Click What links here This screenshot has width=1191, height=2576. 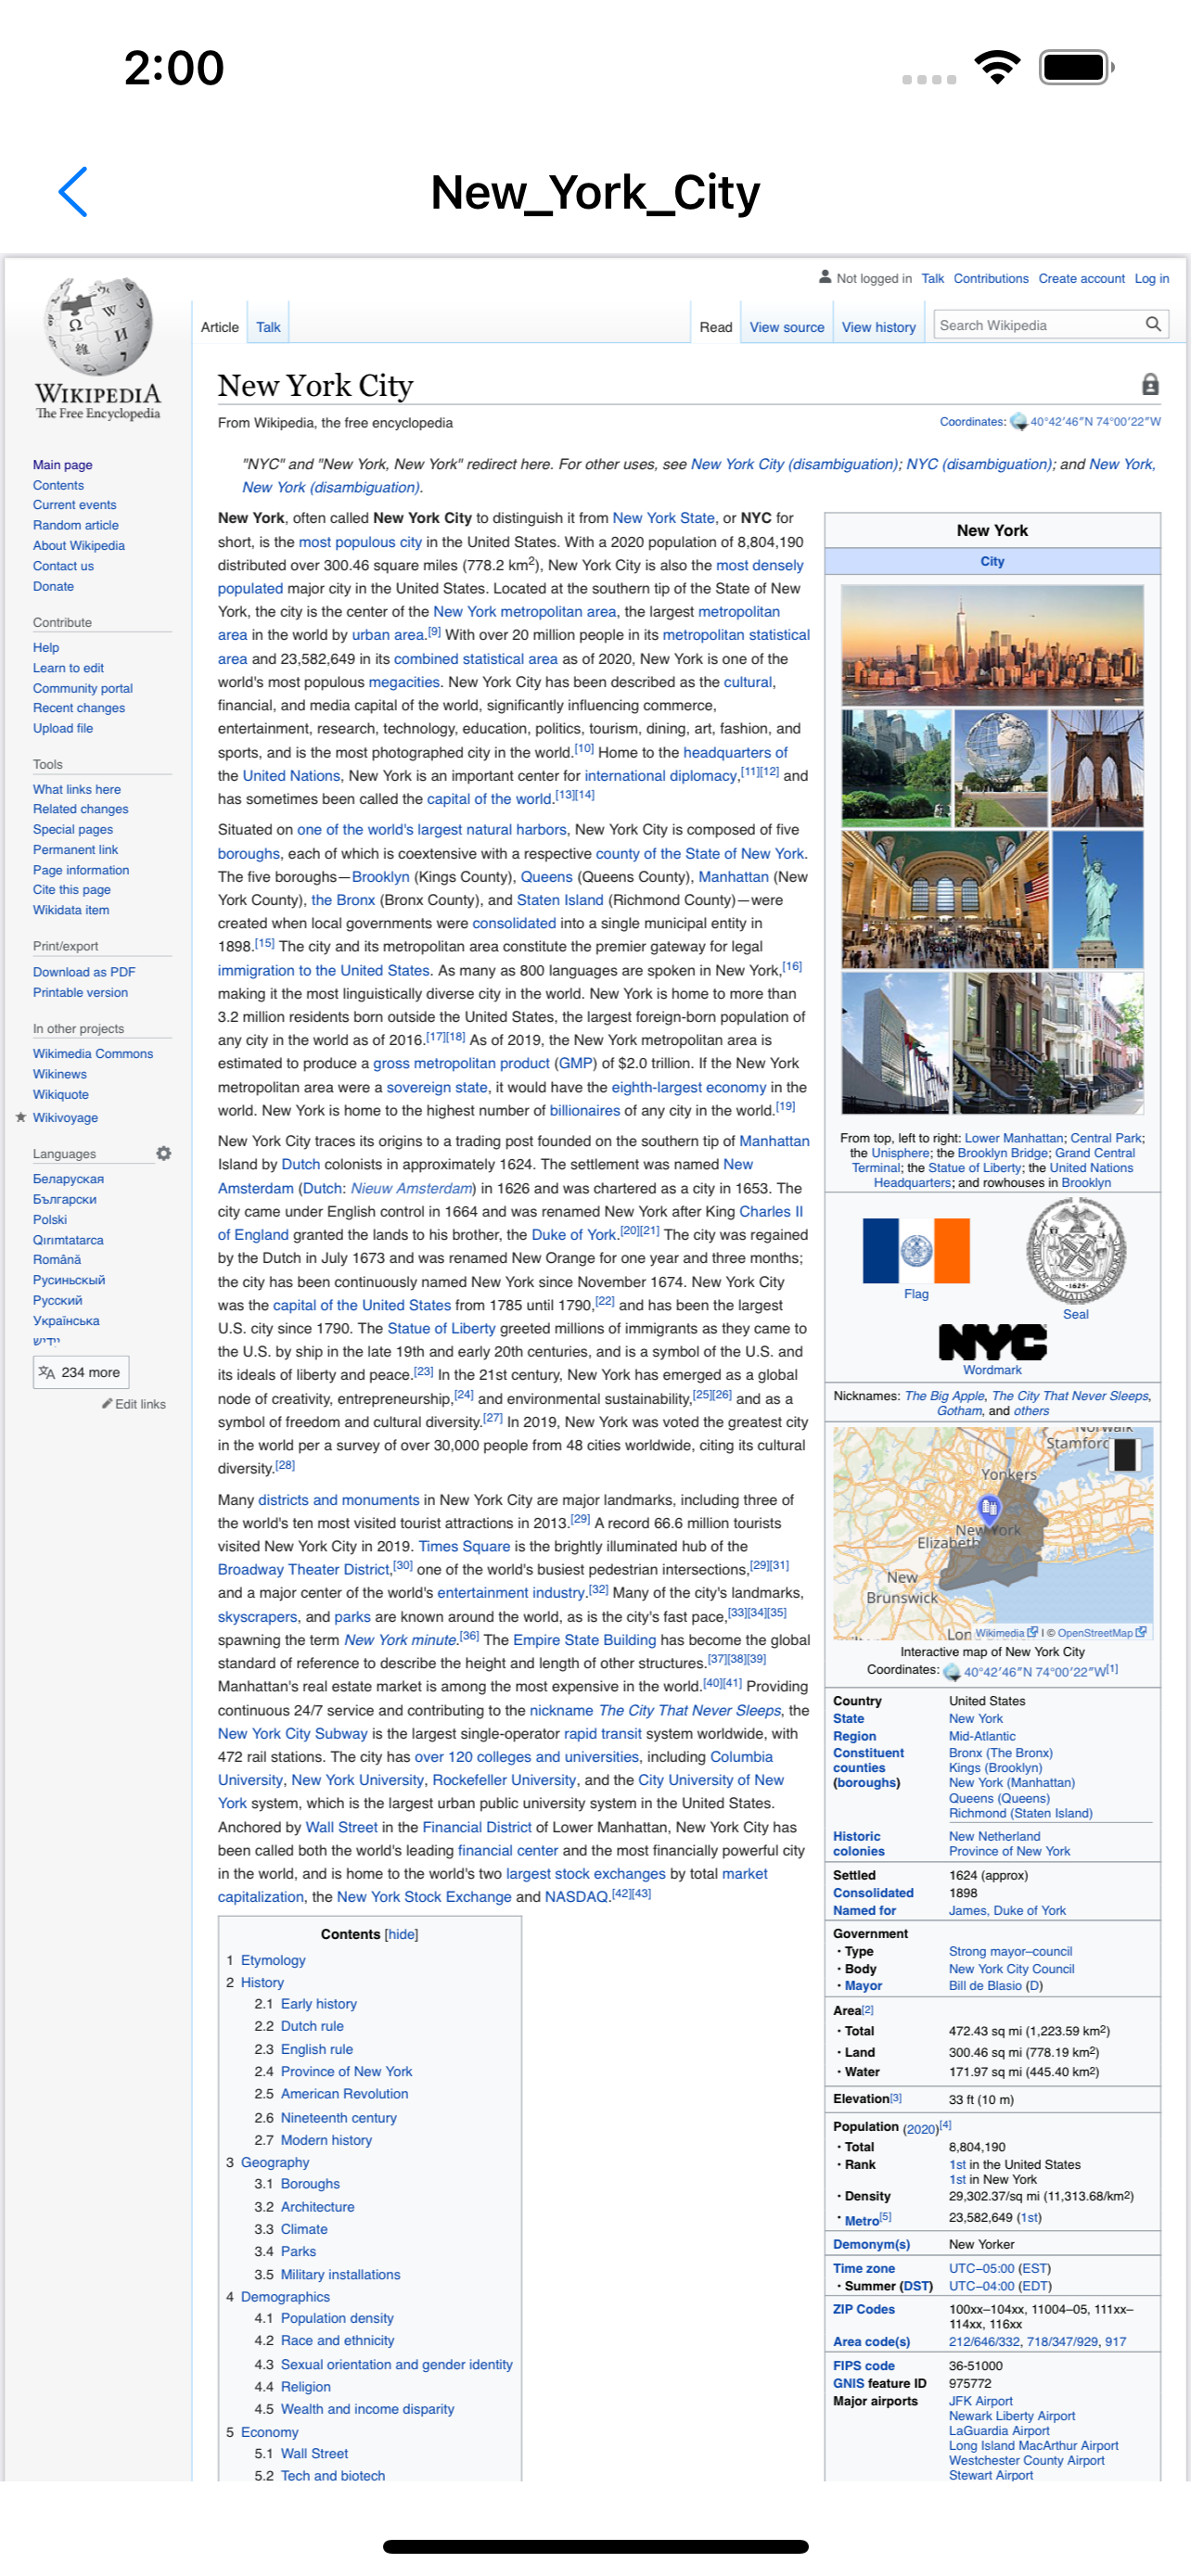tap(76, 788)
